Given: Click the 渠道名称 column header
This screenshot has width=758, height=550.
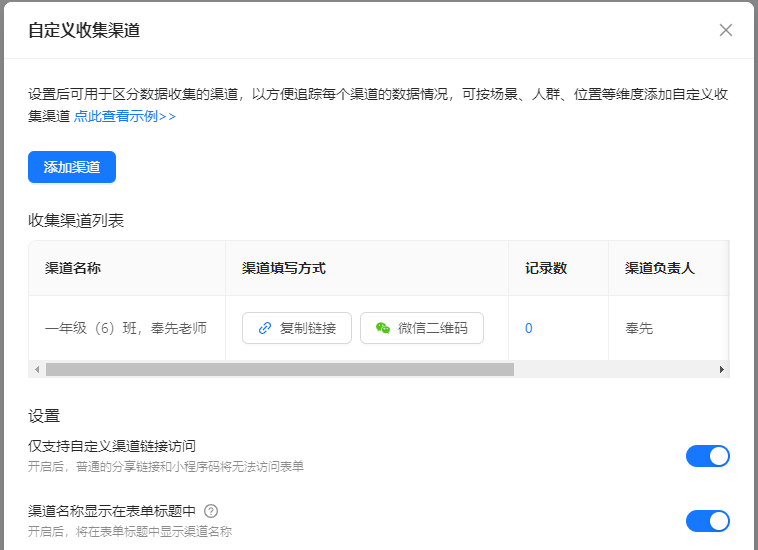Looking at the screenshot, I should click(127, 268).
